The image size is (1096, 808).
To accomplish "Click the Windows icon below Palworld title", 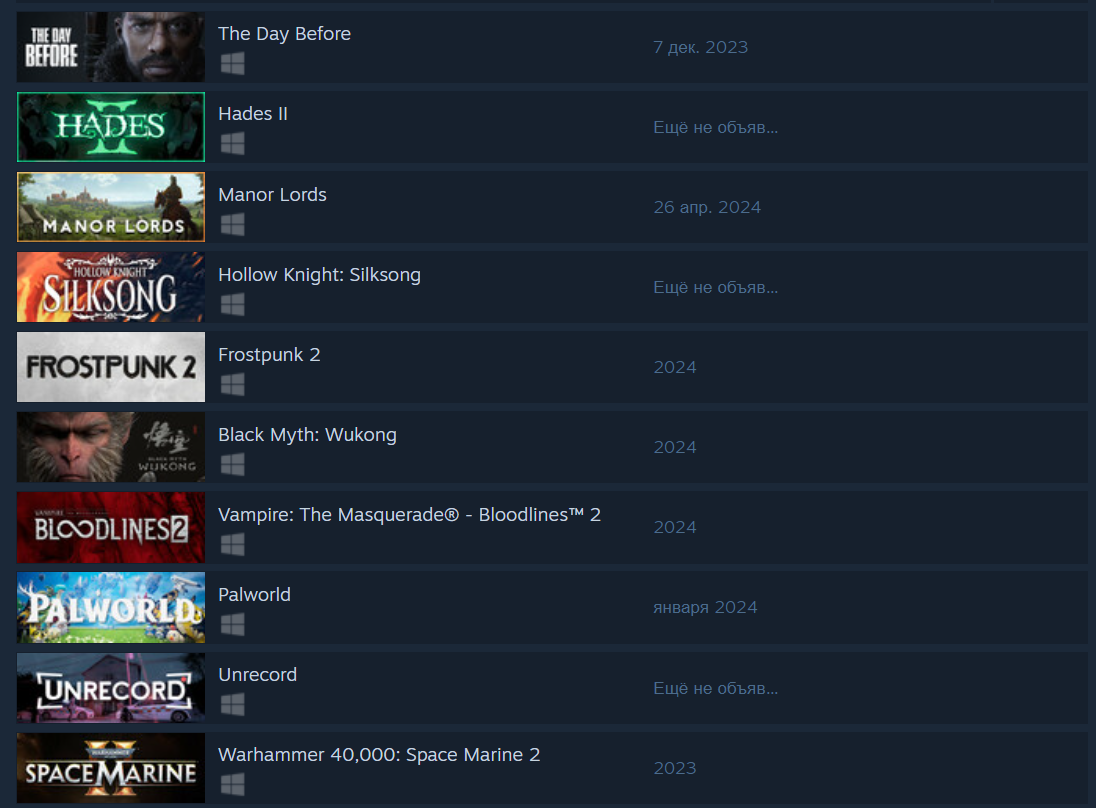I will click(x=232, y=624).
